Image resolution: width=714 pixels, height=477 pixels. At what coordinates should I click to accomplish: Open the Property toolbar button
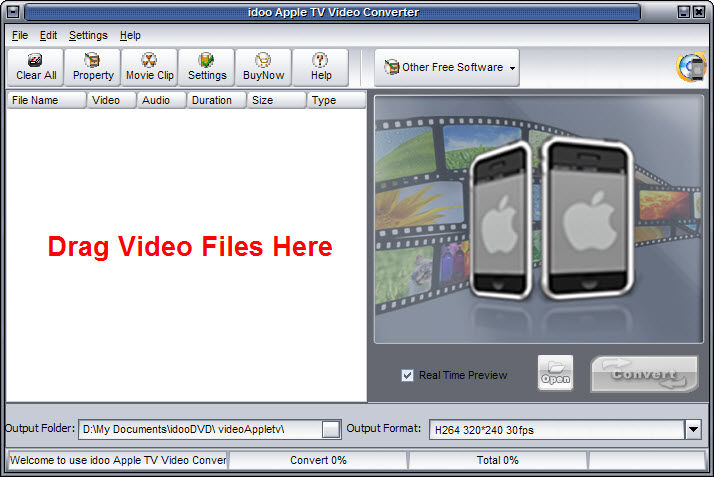[x=93, y=67]
